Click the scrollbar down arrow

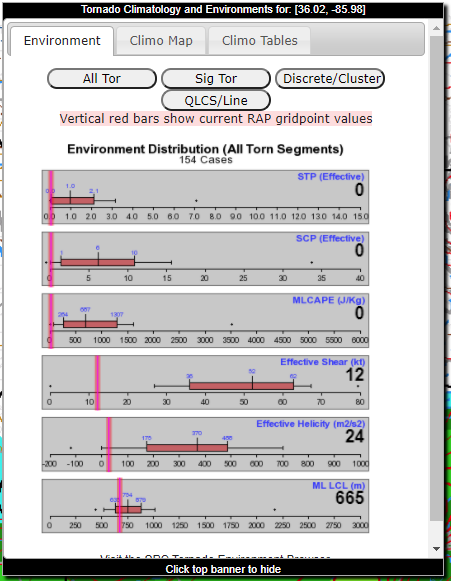point(436,548)
